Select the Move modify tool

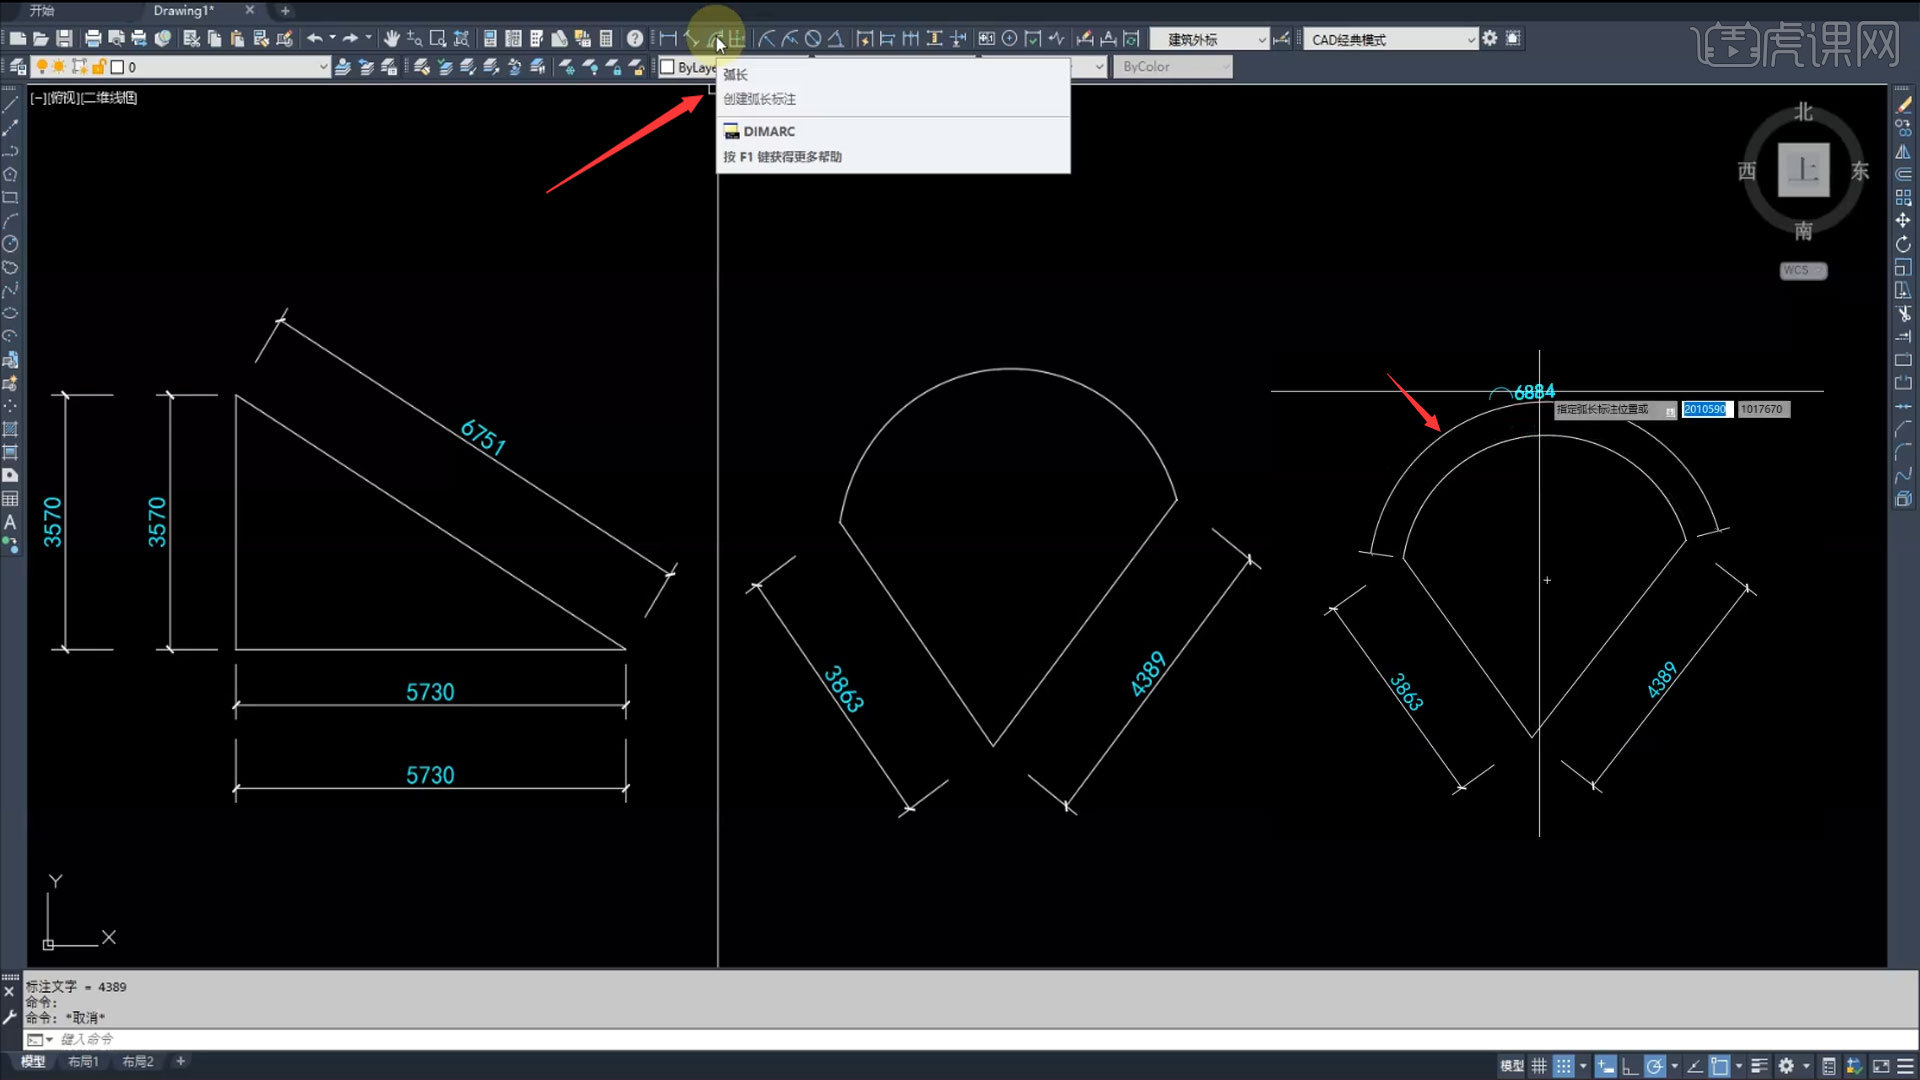point(1903,220)
